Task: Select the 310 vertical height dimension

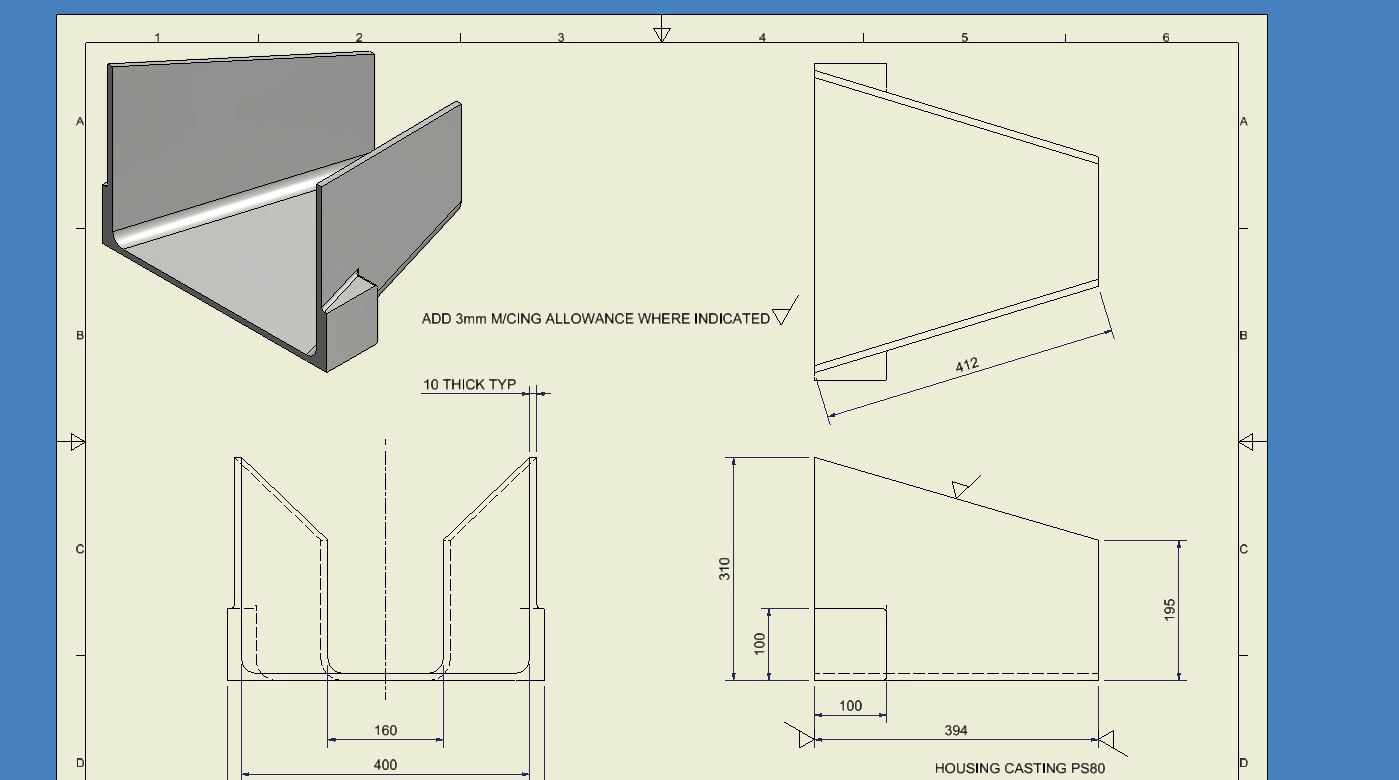Action: click(x=725, y=568)
